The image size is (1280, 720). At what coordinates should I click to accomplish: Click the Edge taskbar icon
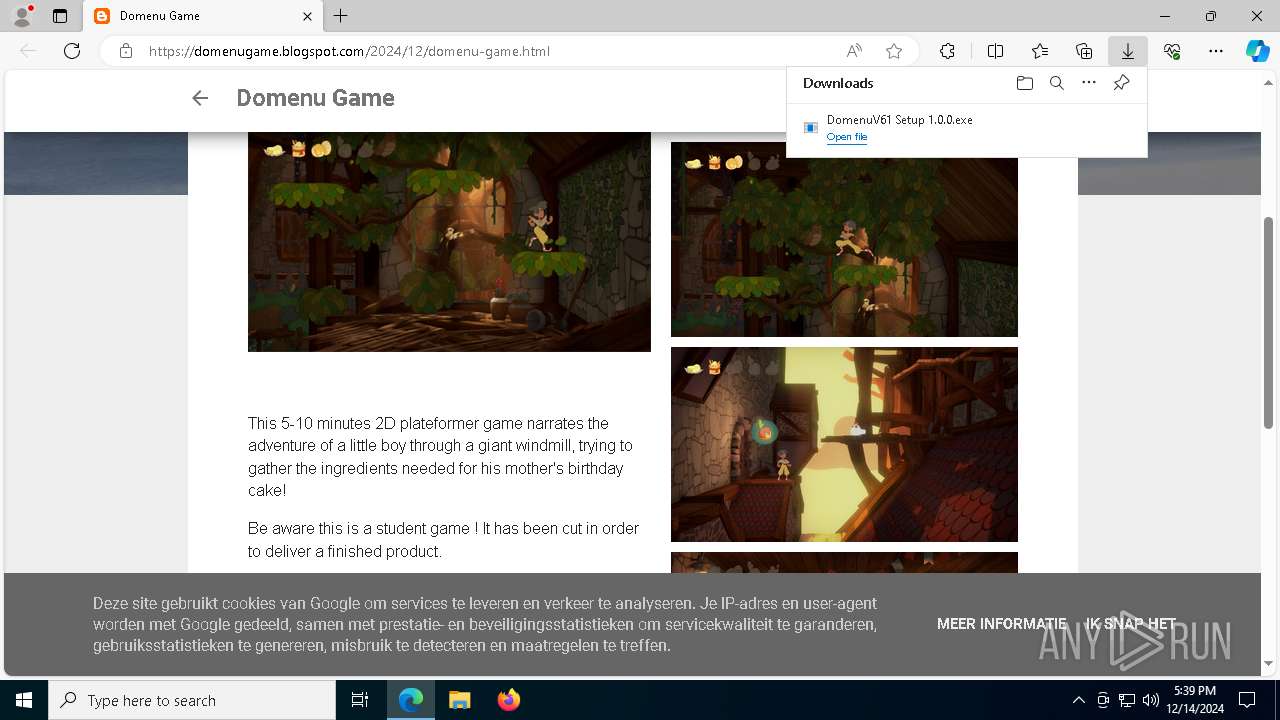pyautogui.click(x=411, y=700)
